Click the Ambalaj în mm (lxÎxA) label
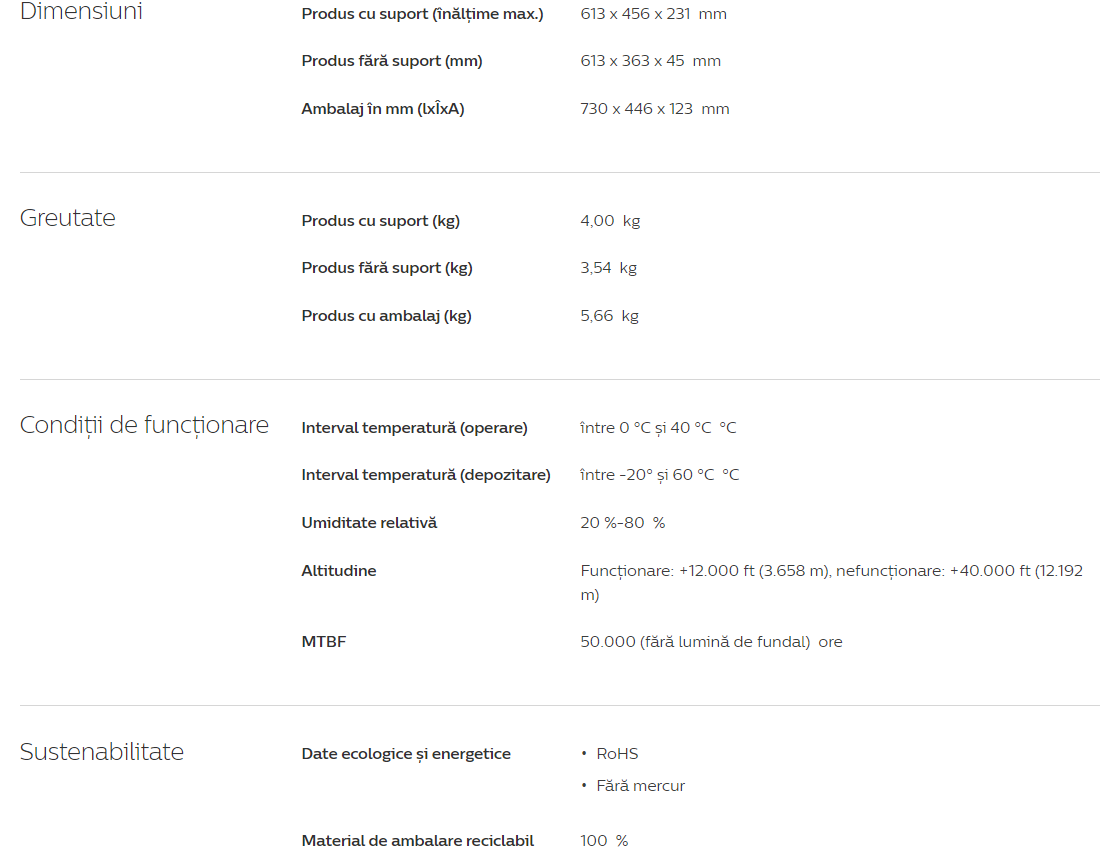 (x=383, y=109)
